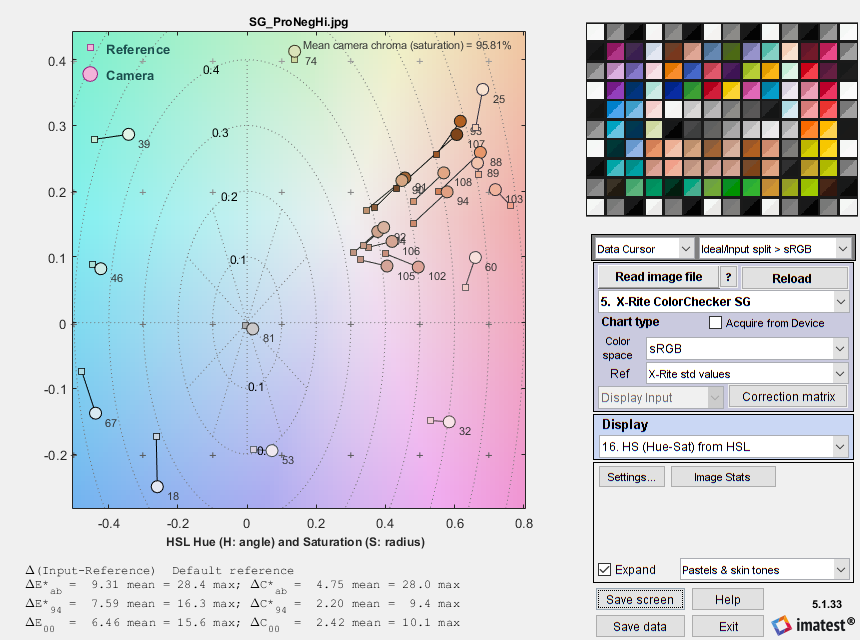Click camera circle marker labeled 25
860x640 pixels.
pos(483,90)
